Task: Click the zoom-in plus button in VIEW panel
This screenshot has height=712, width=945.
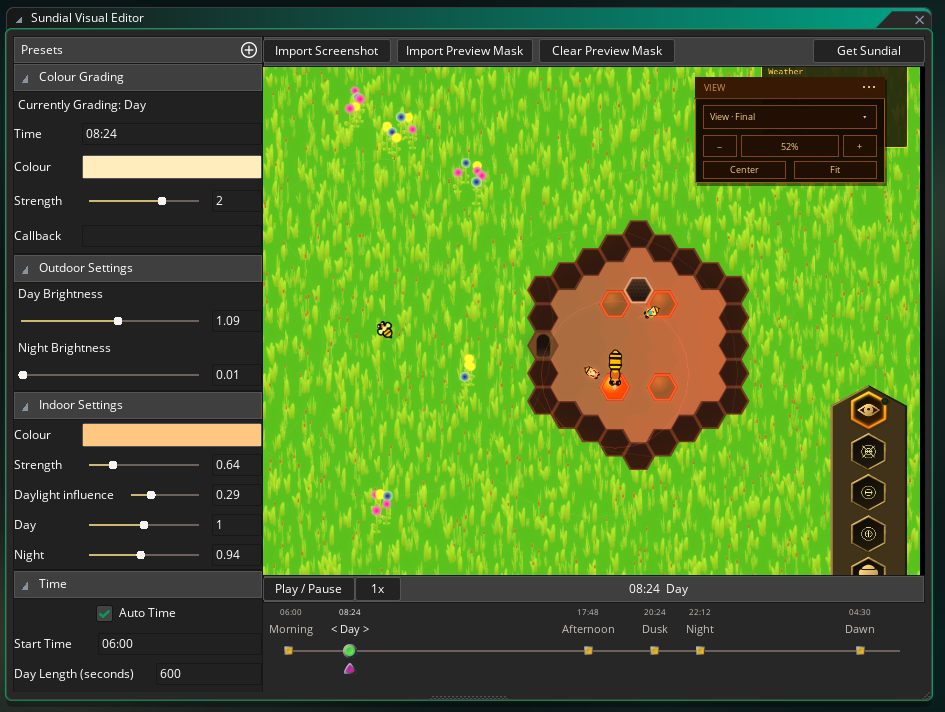Action: [859, 146]
